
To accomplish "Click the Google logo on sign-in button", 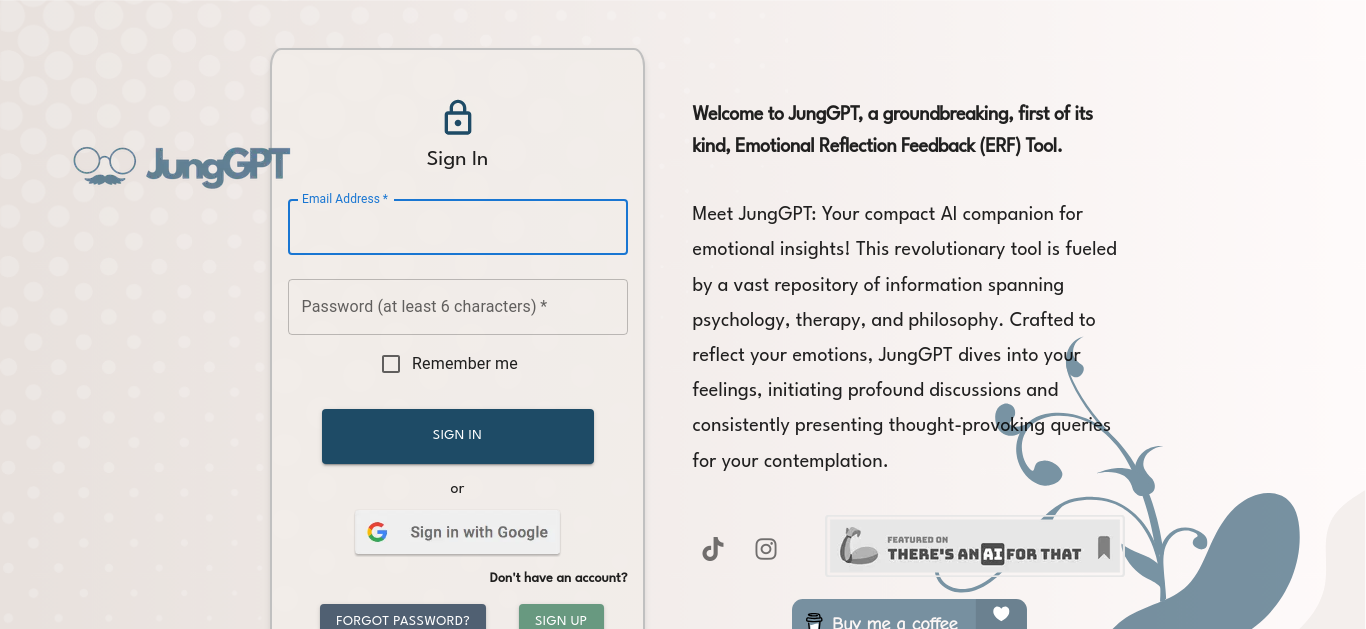I will [x=377, y=532].
